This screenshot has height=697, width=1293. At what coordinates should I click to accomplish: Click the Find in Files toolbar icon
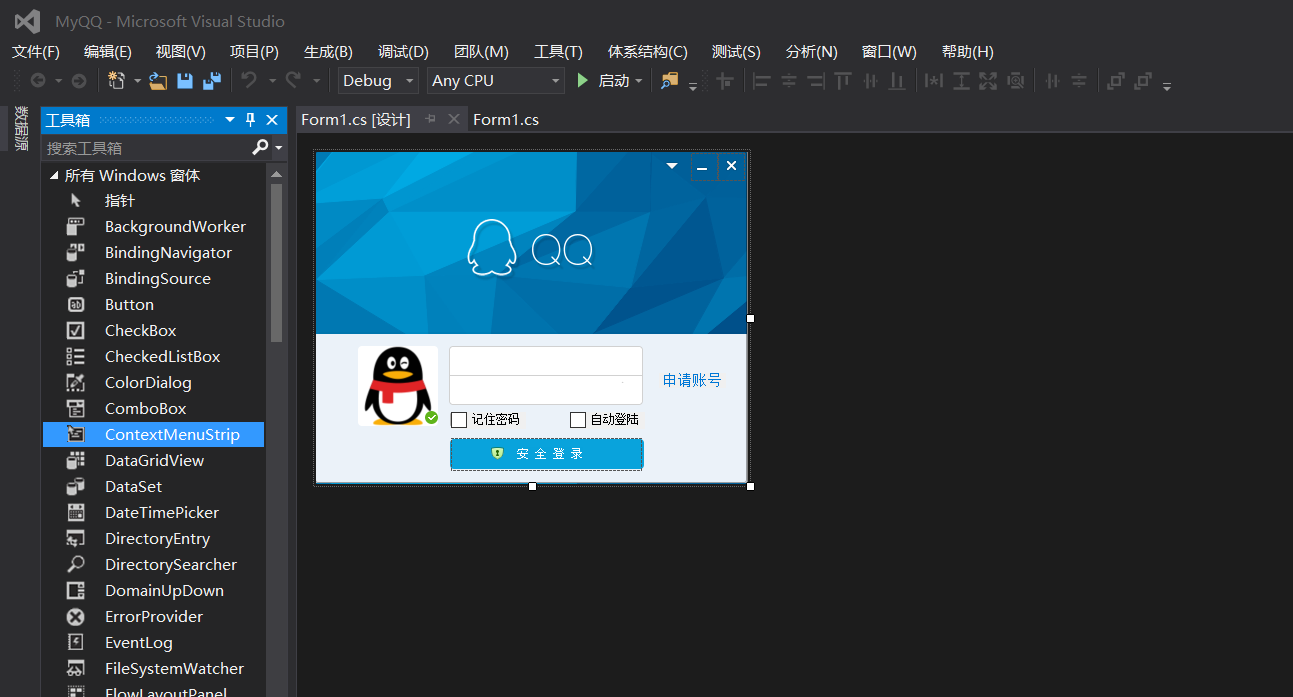click(x=669, y=81)
